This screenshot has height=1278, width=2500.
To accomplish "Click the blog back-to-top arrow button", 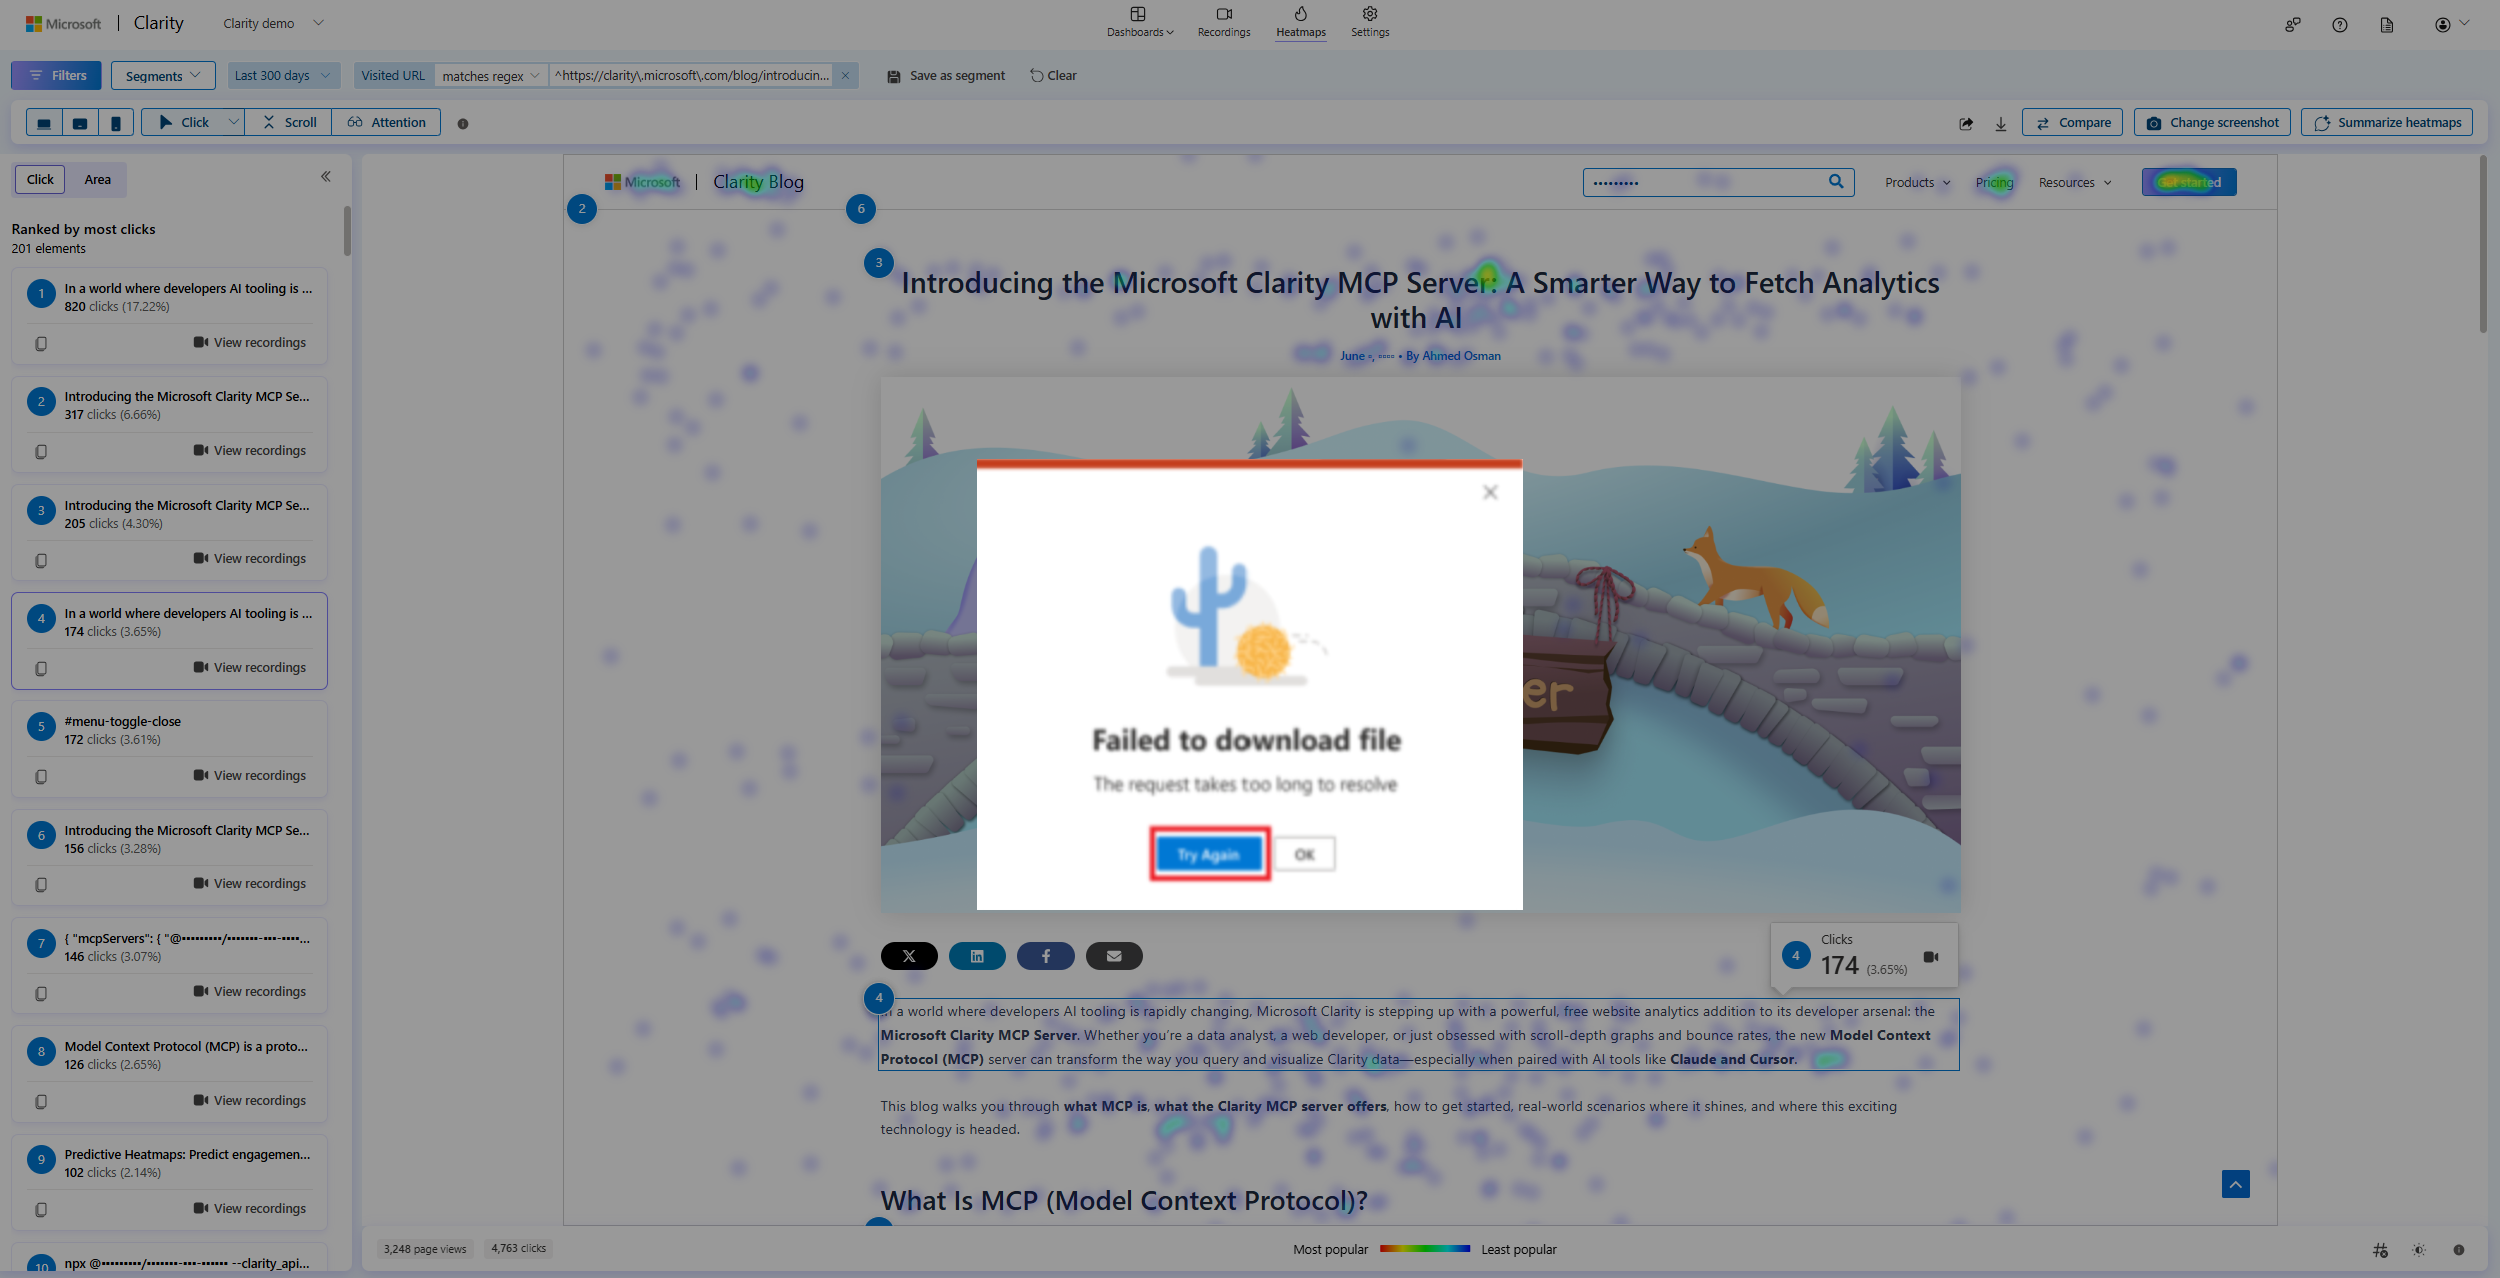I will [2236, 1184].
